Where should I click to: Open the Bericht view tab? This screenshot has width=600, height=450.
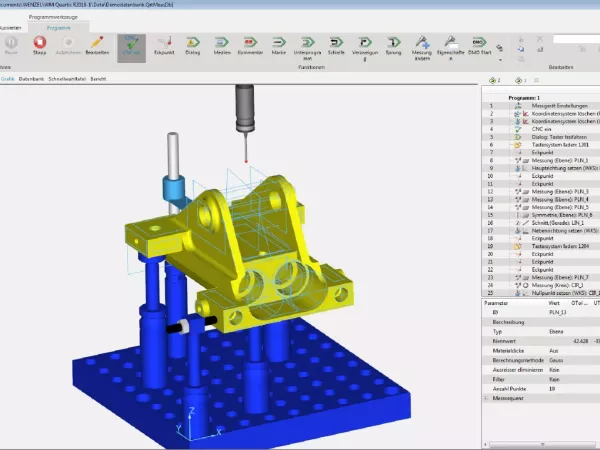(x=99, y=78)
